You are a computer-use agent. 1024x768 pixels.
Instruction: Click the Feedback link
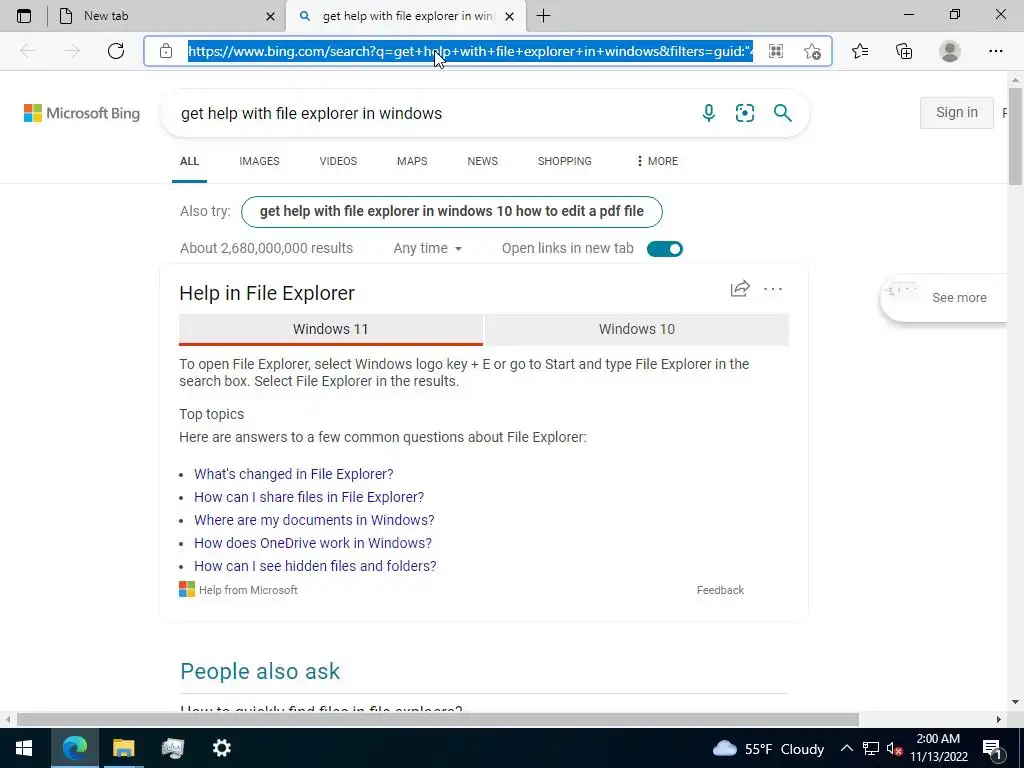[720, 590]
